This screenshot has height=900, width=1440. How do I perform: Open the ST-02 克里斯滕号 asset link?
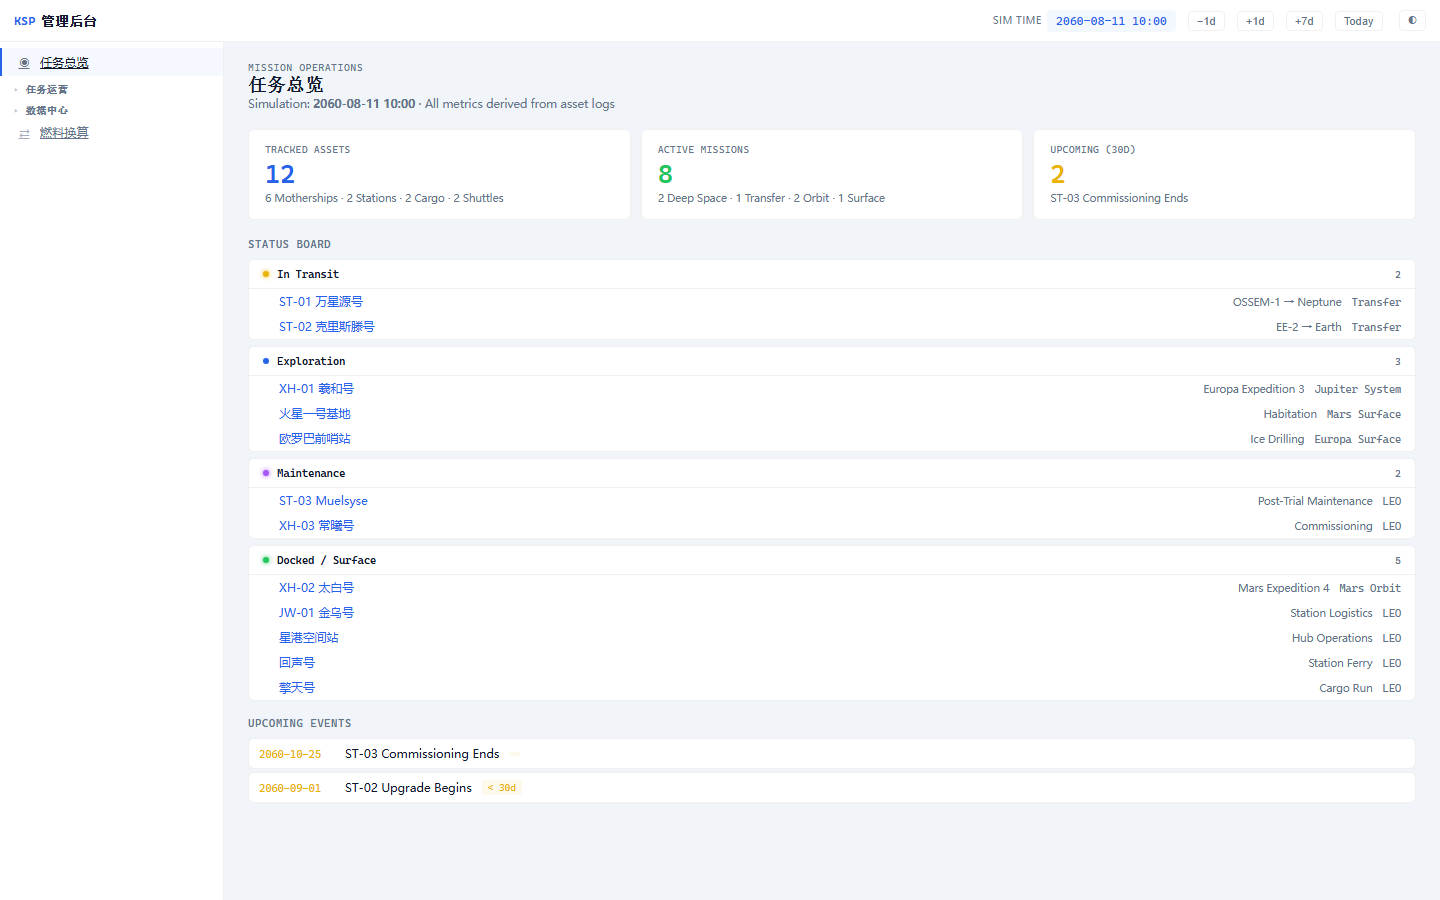[327, 327]
